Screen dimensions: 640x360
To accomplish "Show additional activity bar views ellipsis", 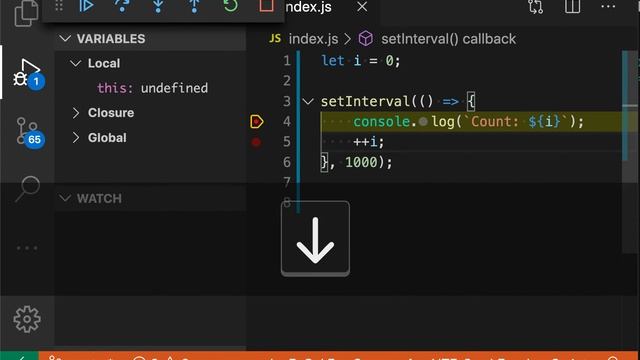I will (x=27, y=248).
